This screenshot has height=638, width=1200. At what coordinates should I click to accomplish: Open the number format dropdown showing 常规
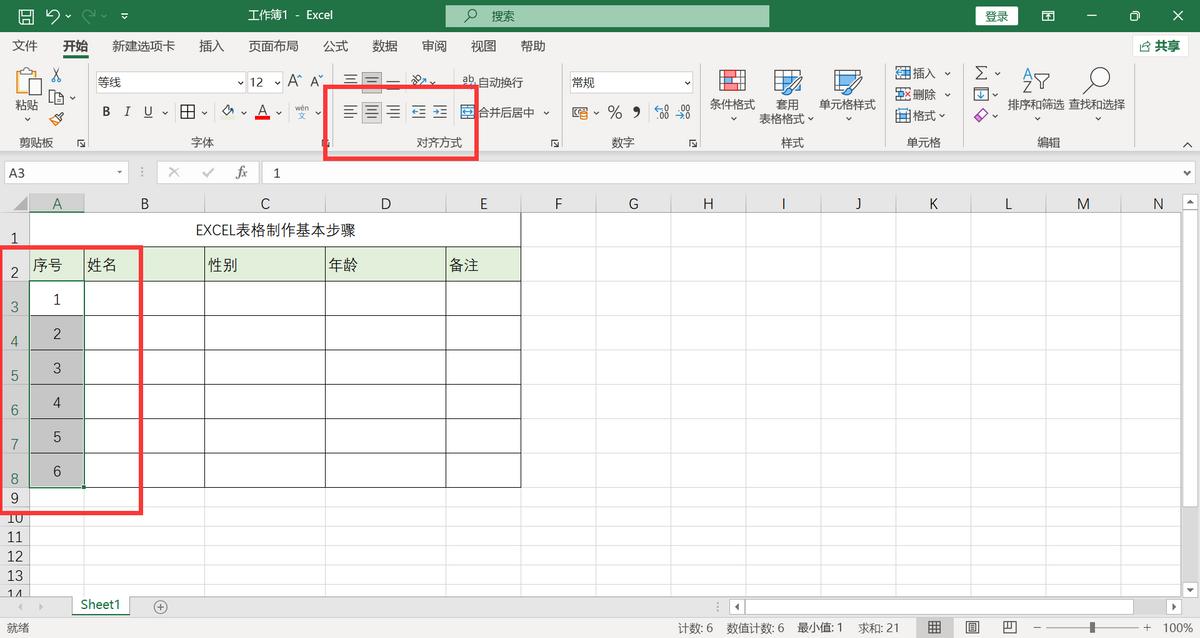(x=630, y=81)
